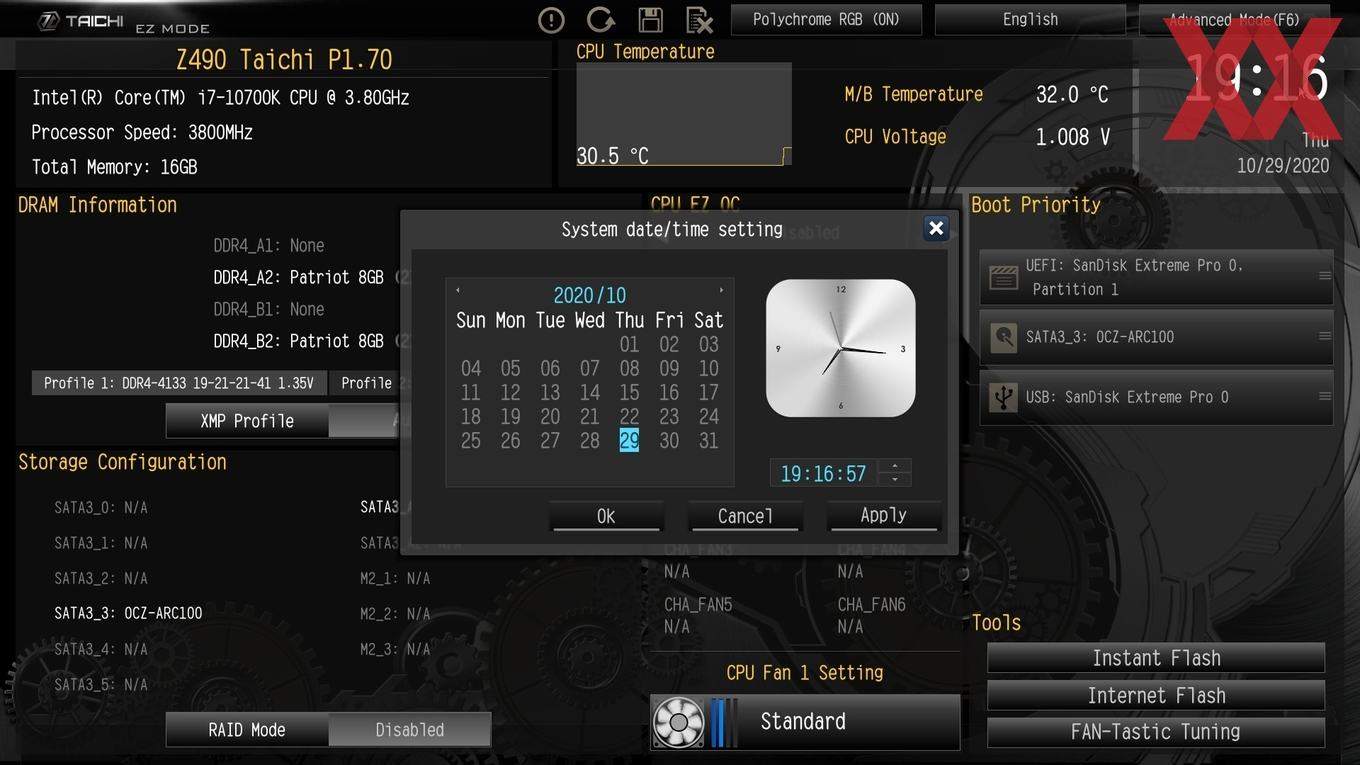Click 'DDR4_A2: Patriot 8GB' memory entry
The image size is (1360, 765).
coord(299,277)
